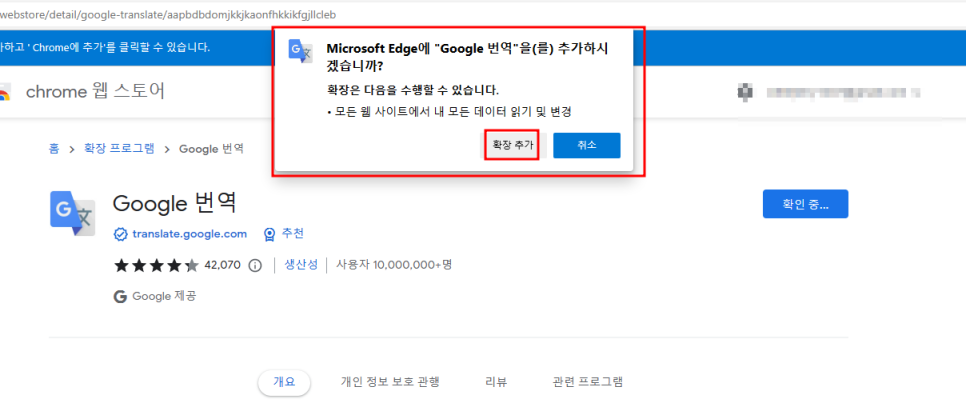This screenshot has height=419, width=966.
Task: Click the permission text 모든 웹 사이트에서
Action: click(x=453, y=112)
